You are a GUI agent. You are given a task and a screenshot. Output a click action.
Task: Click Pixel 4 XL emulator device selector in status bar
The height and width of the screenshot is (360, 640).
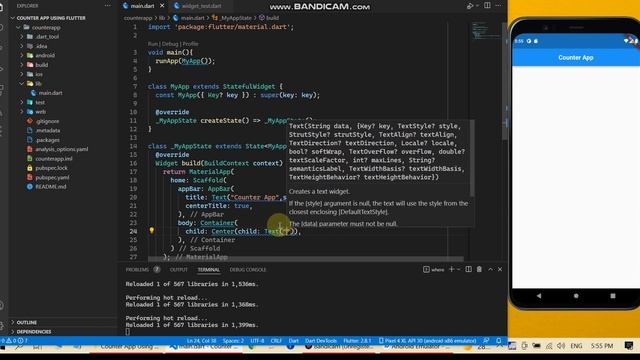[427, 340]
